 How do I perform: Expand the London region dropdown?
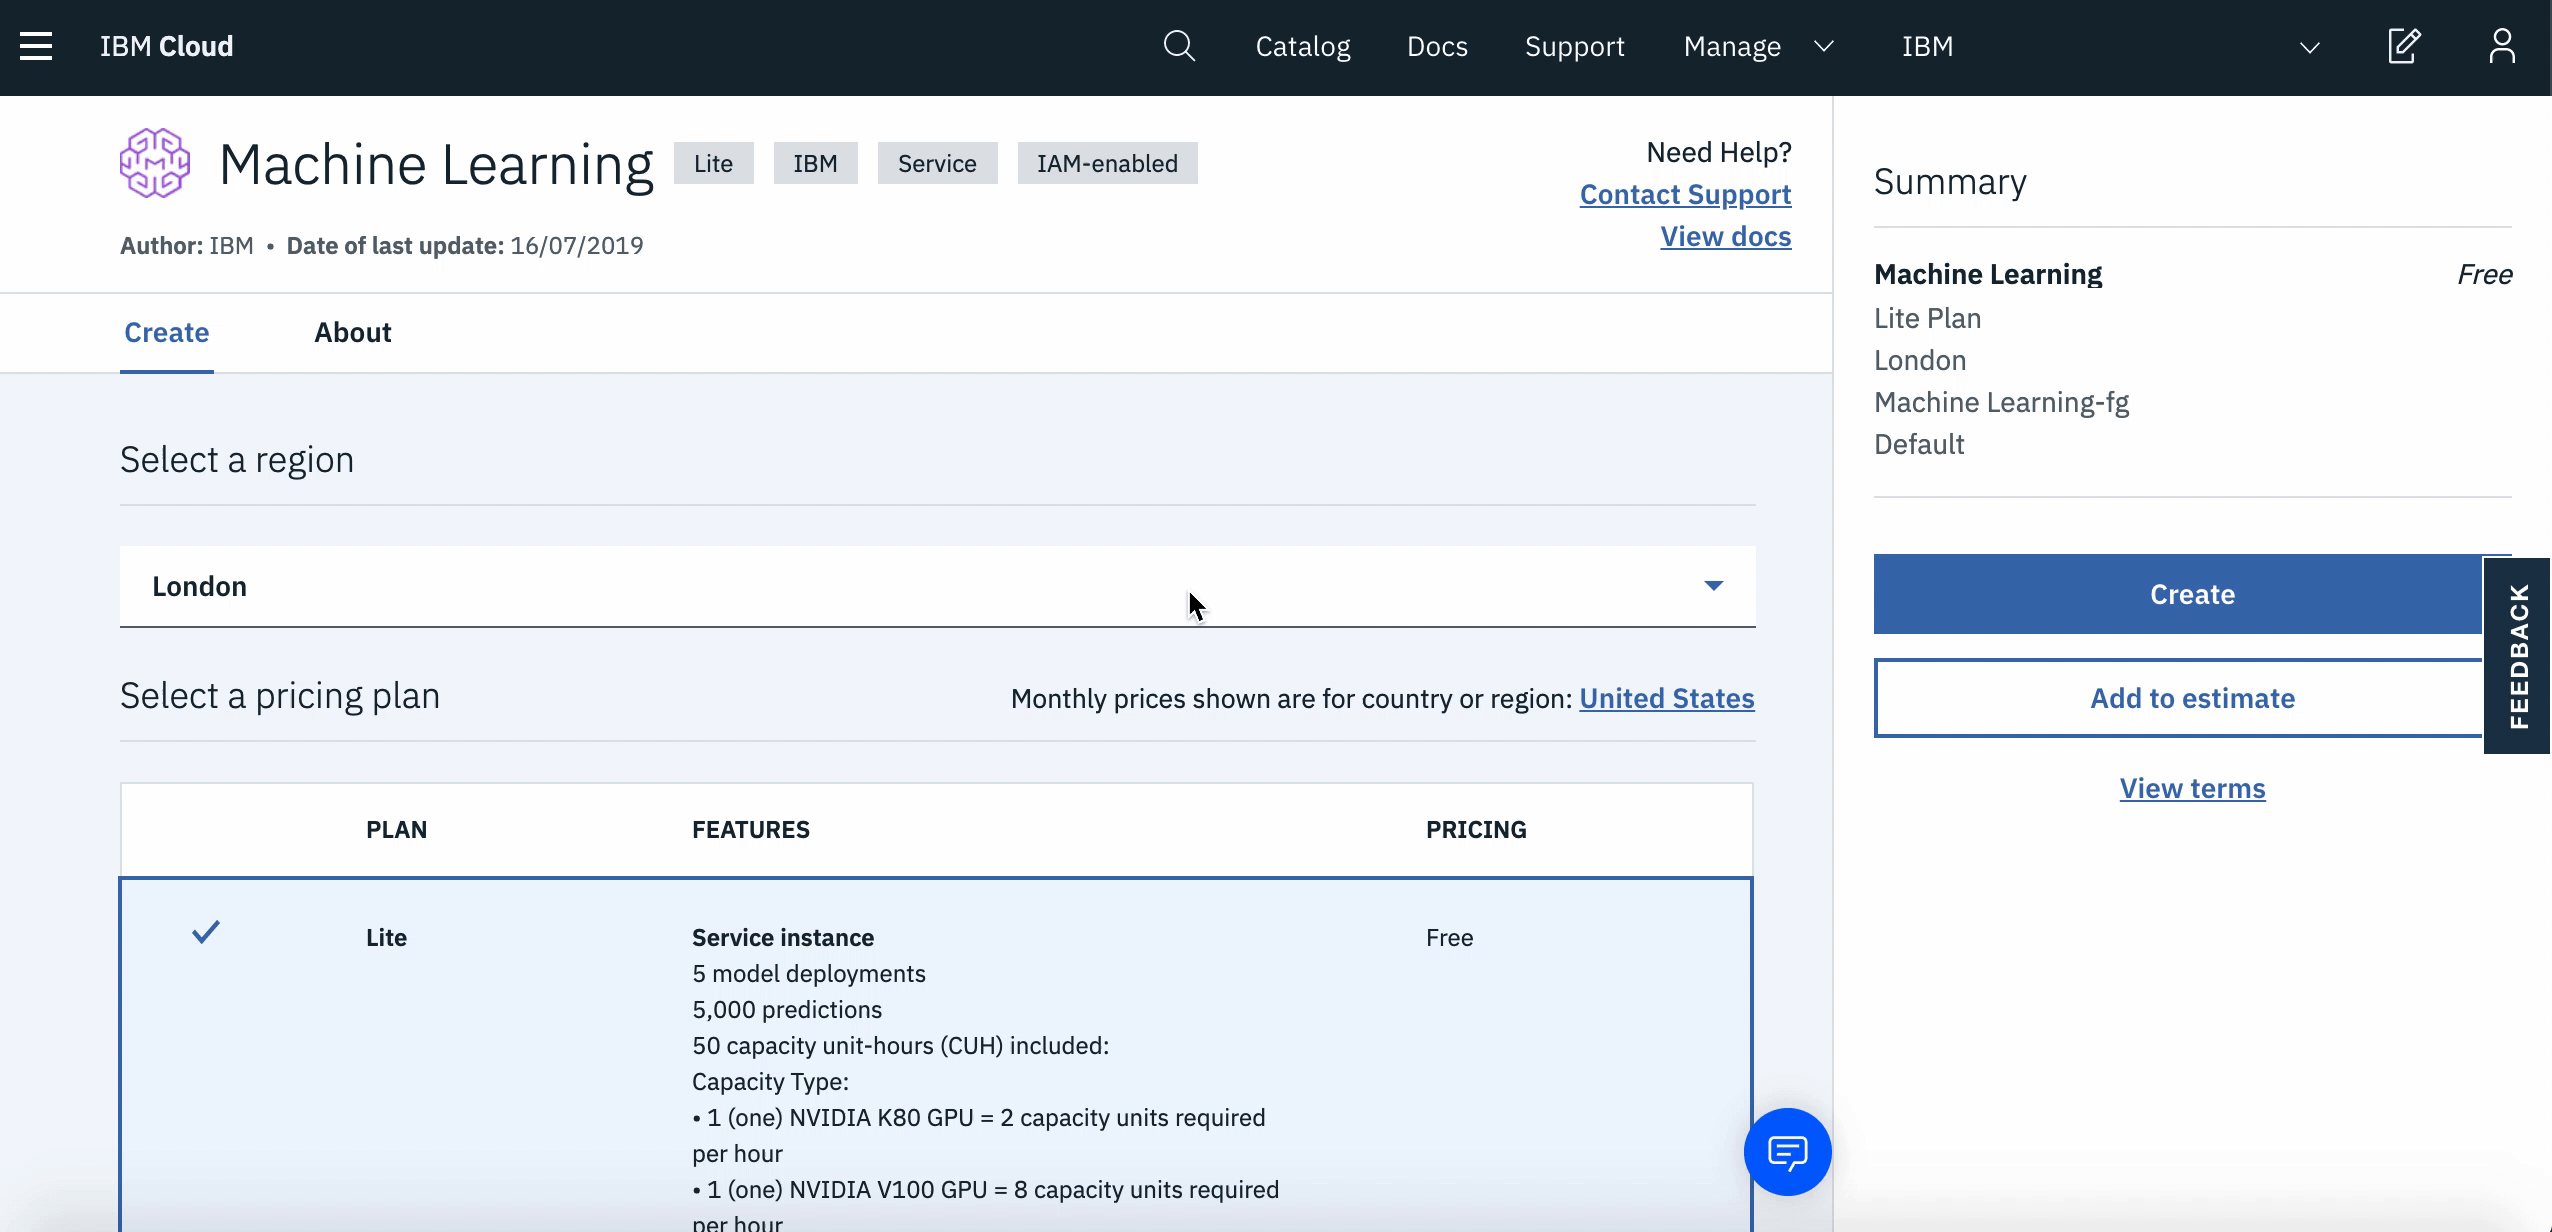click(1713, 586)
